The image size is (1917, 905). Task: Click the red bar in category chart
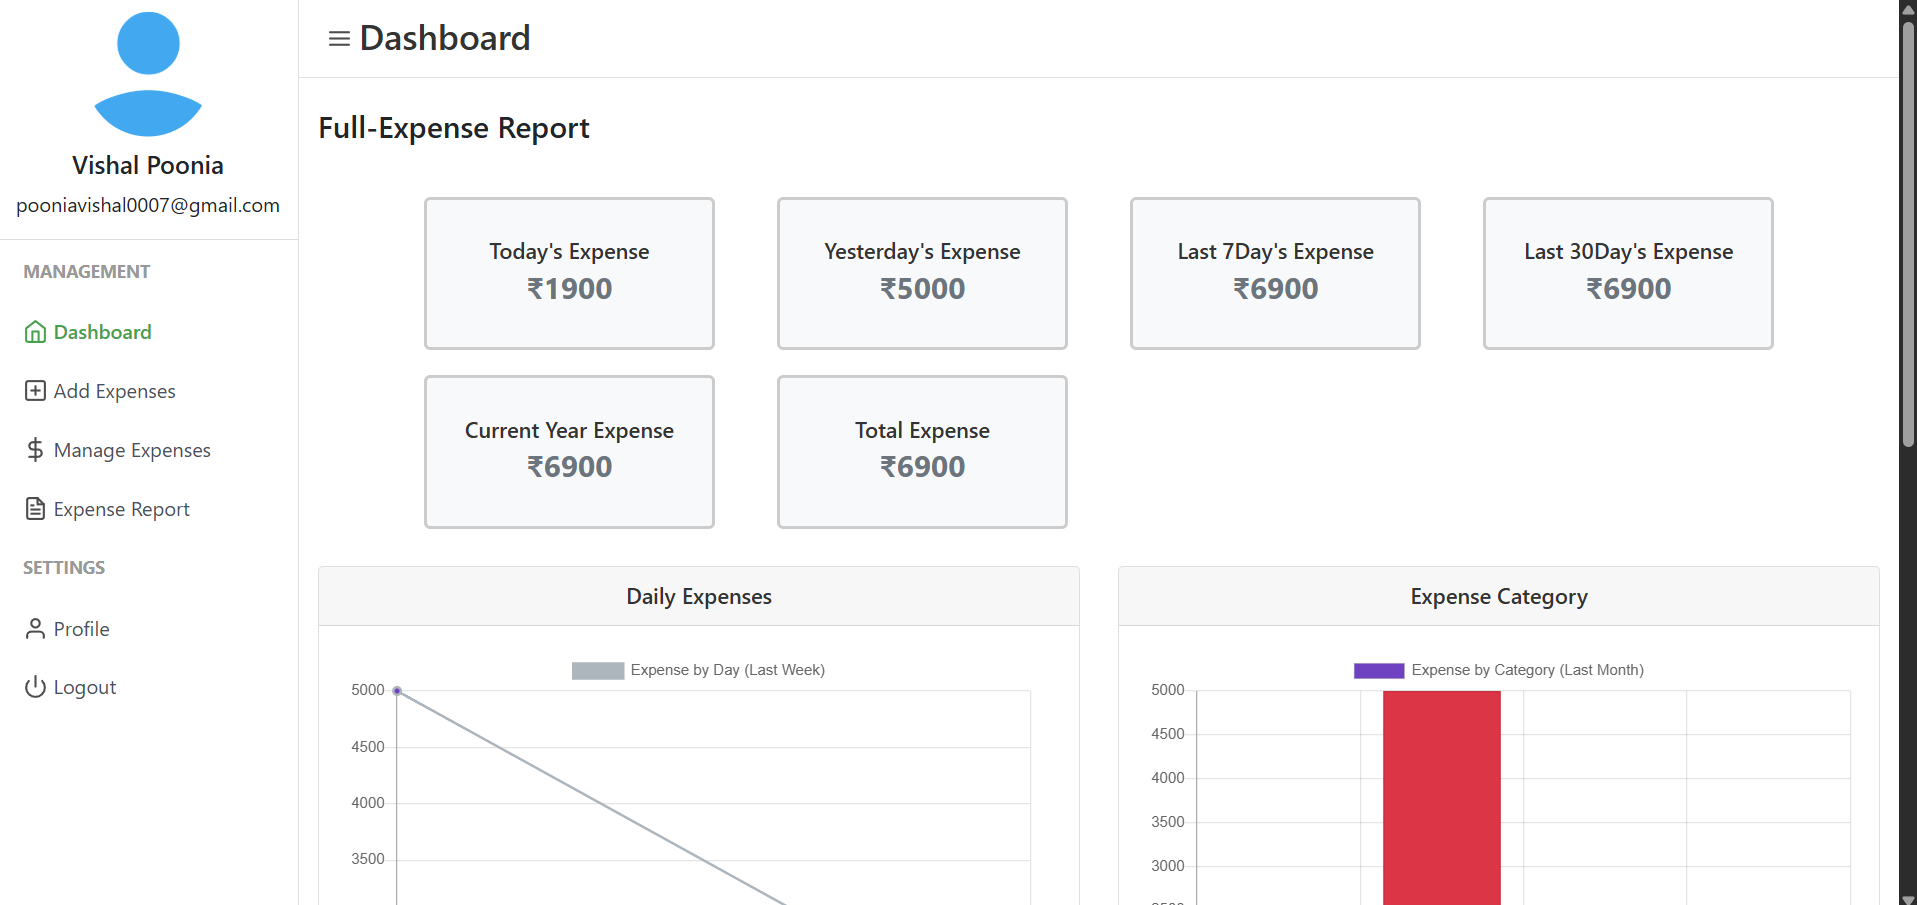(x=1442, y=798)
